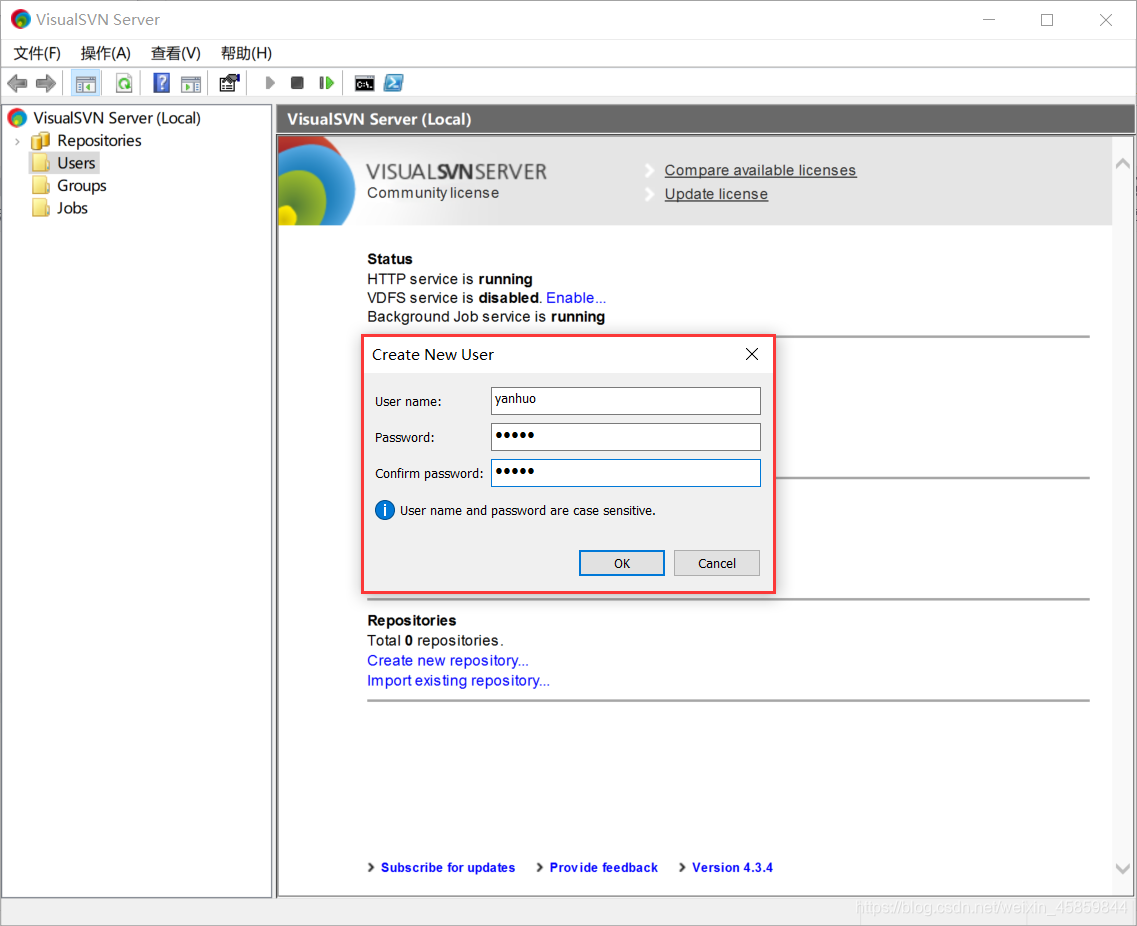Click the Refresh toolbar icon
This screenshot has width=1137, height=926.
(124, 83)
